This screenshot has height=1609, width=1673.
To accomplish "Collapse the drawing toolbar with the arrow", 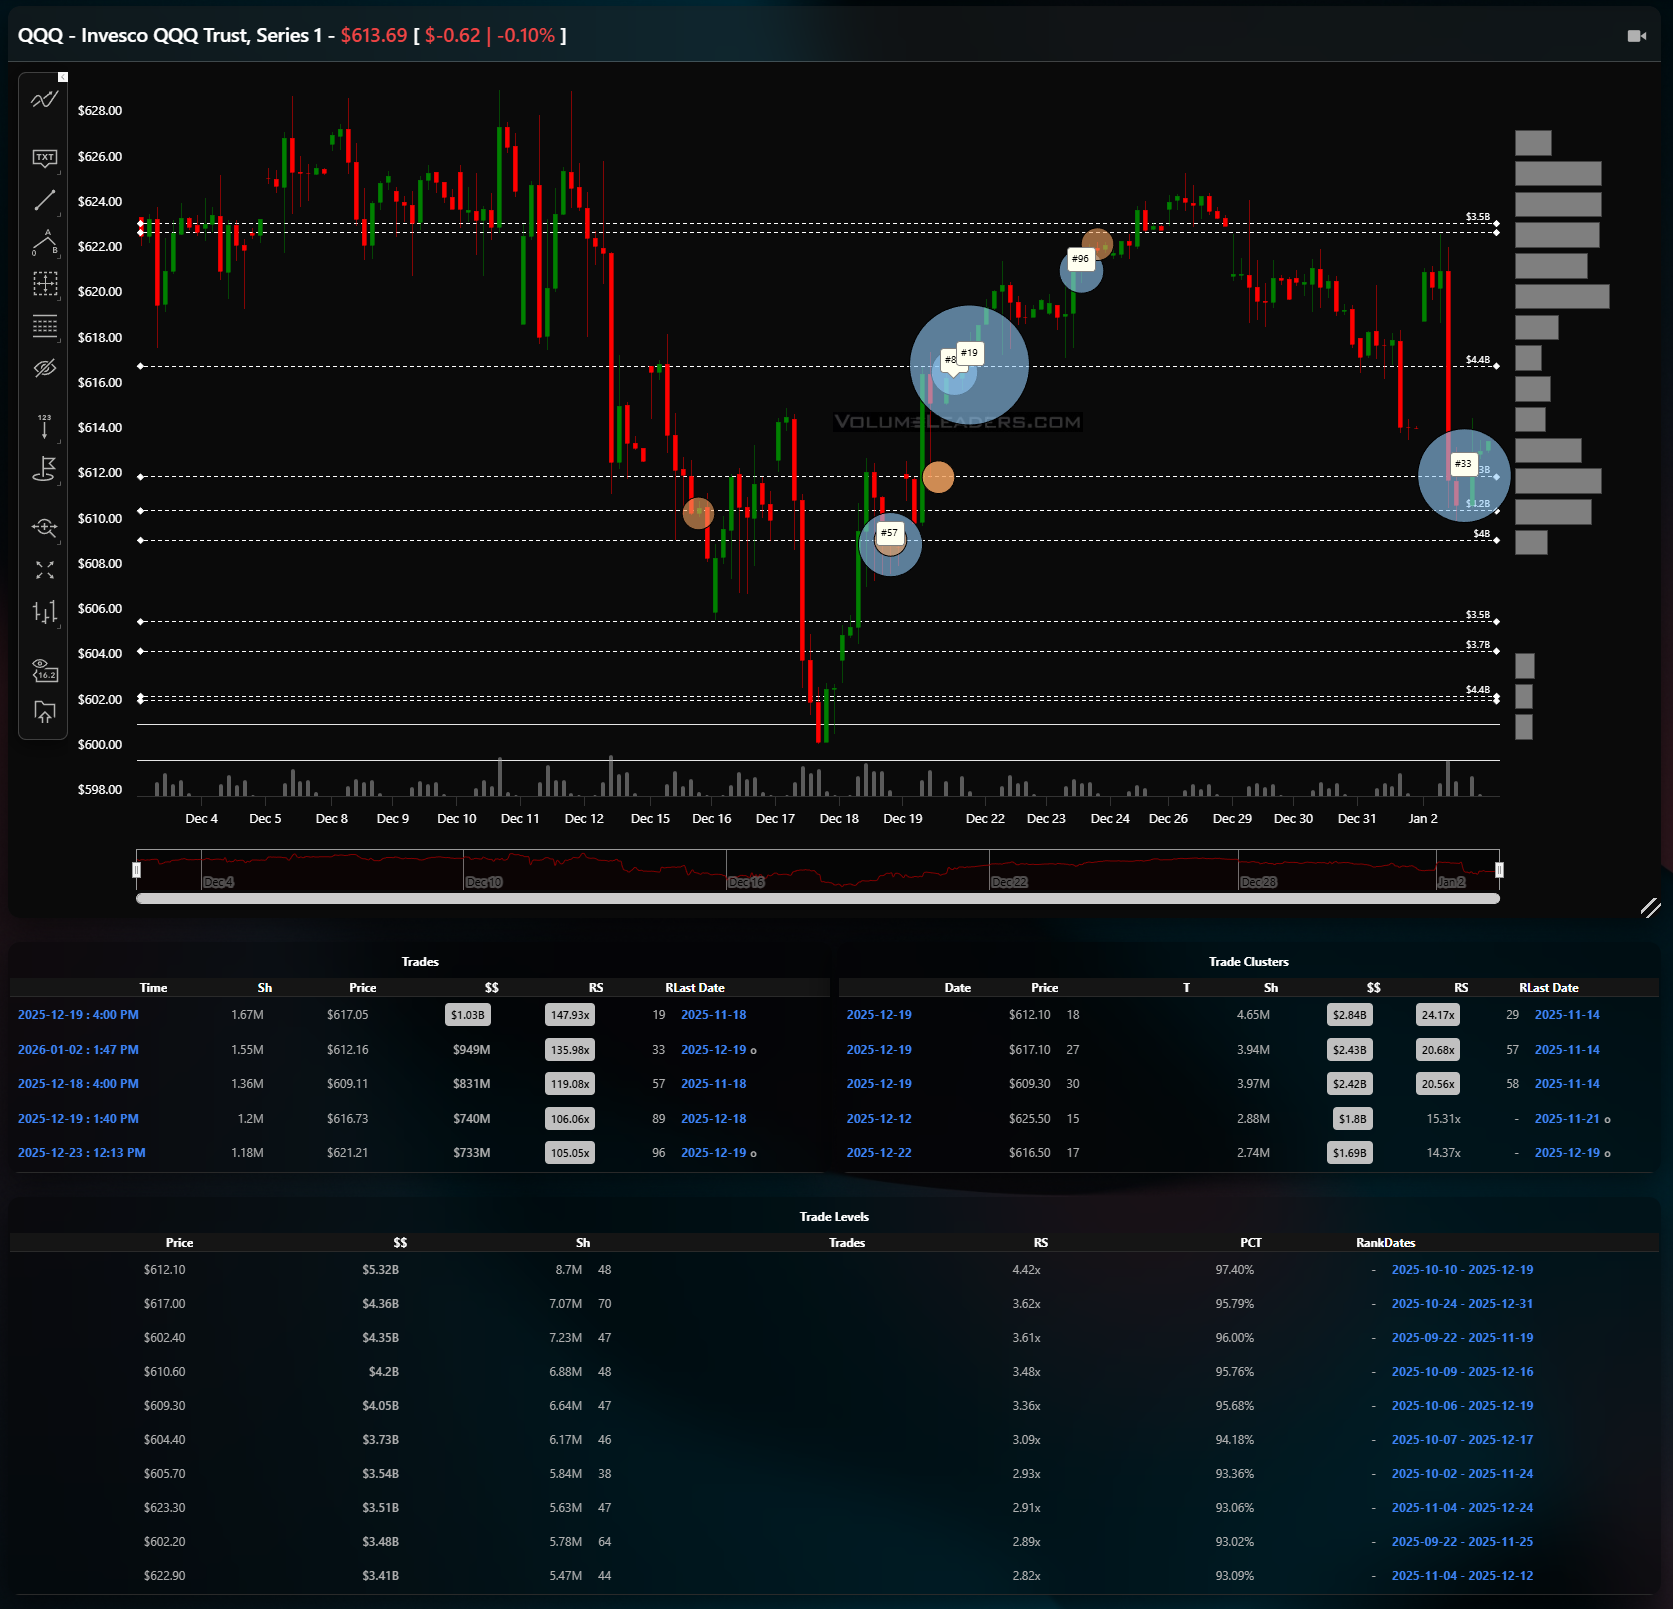I will click(x=63, y=77).
